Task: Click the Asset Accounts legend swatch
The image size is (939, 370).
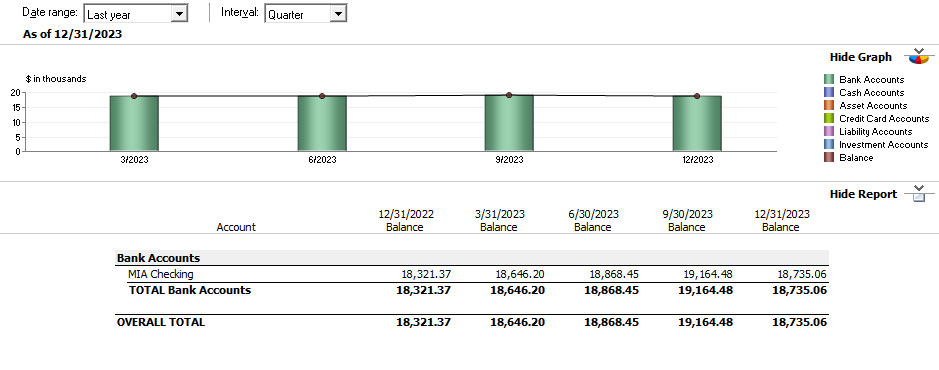Action: point(829,105)
